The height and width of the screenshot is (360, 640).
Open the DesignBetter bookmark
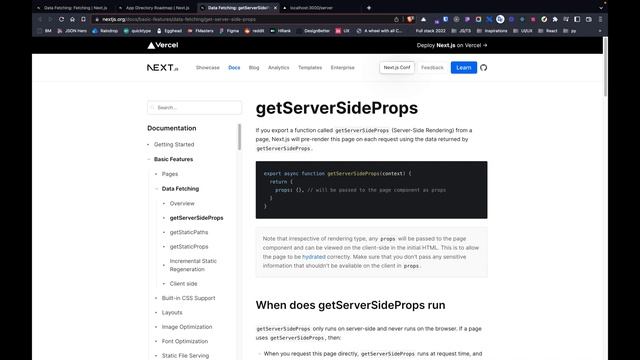click(313, 31)
